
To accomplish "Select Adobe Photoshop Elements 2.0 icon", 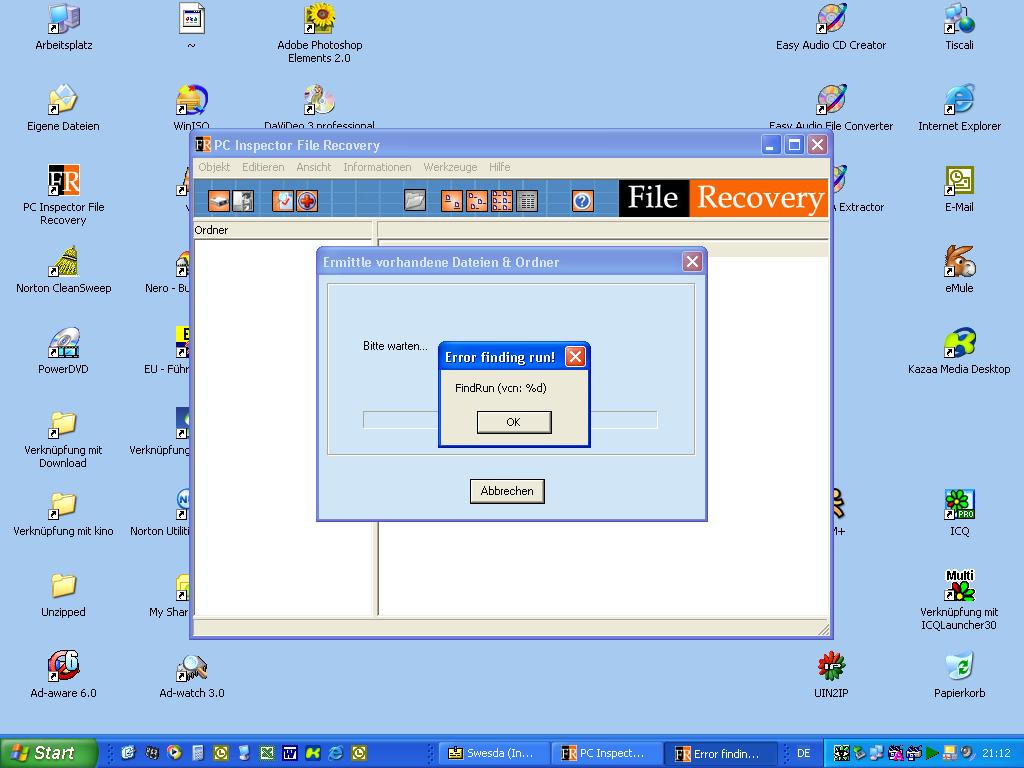I will tap(319, 34).
